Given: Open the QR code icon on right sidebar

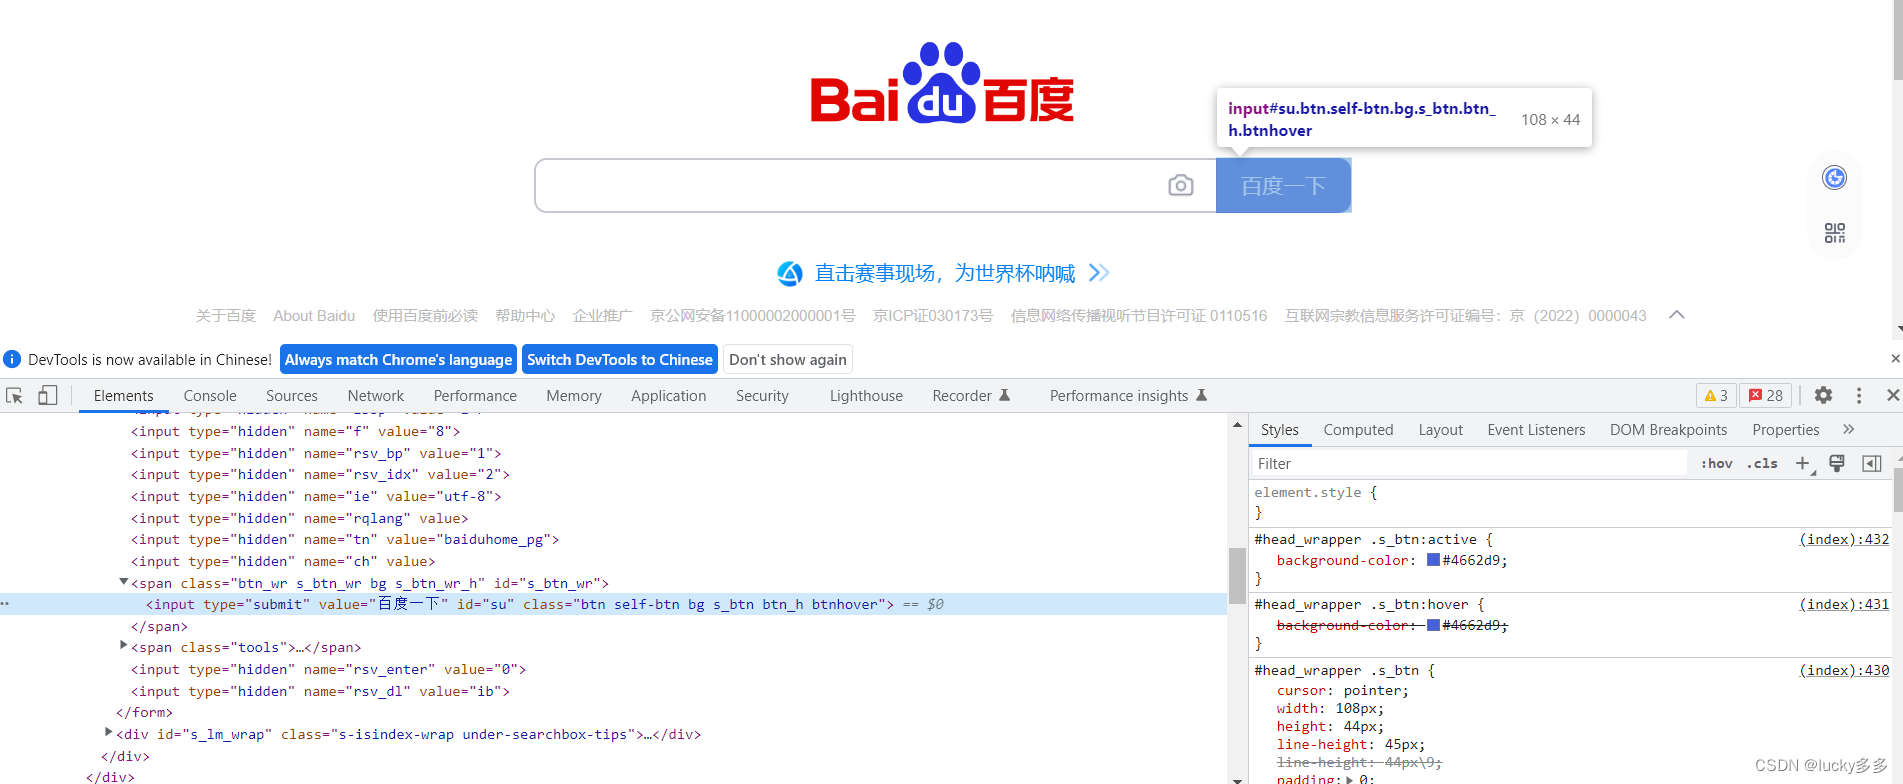Looking at the screenshot, I should pyautogui.click(x=1835, y=233).
